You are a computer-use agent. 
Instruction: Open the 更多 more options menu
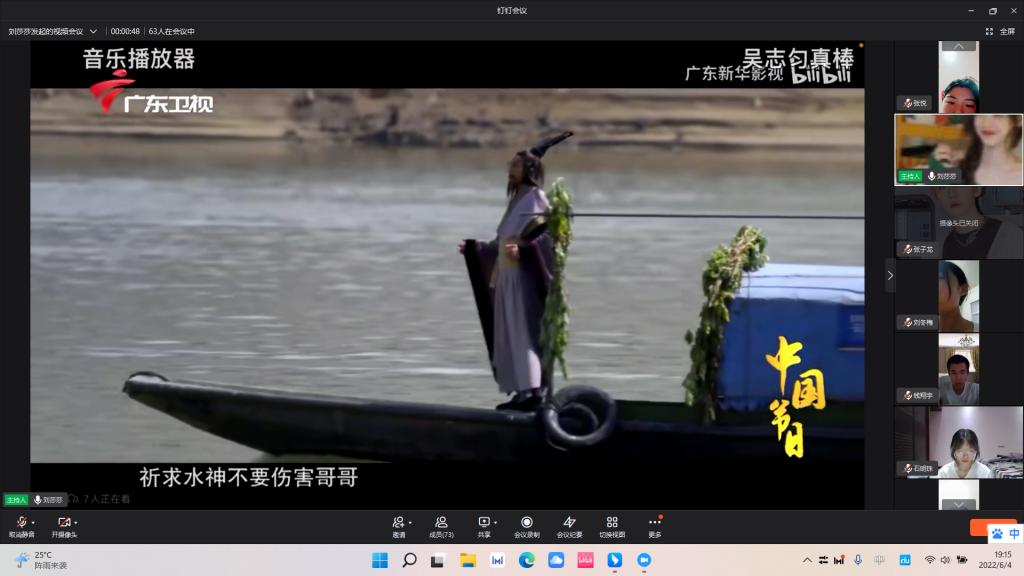click(x=655, y=522)
